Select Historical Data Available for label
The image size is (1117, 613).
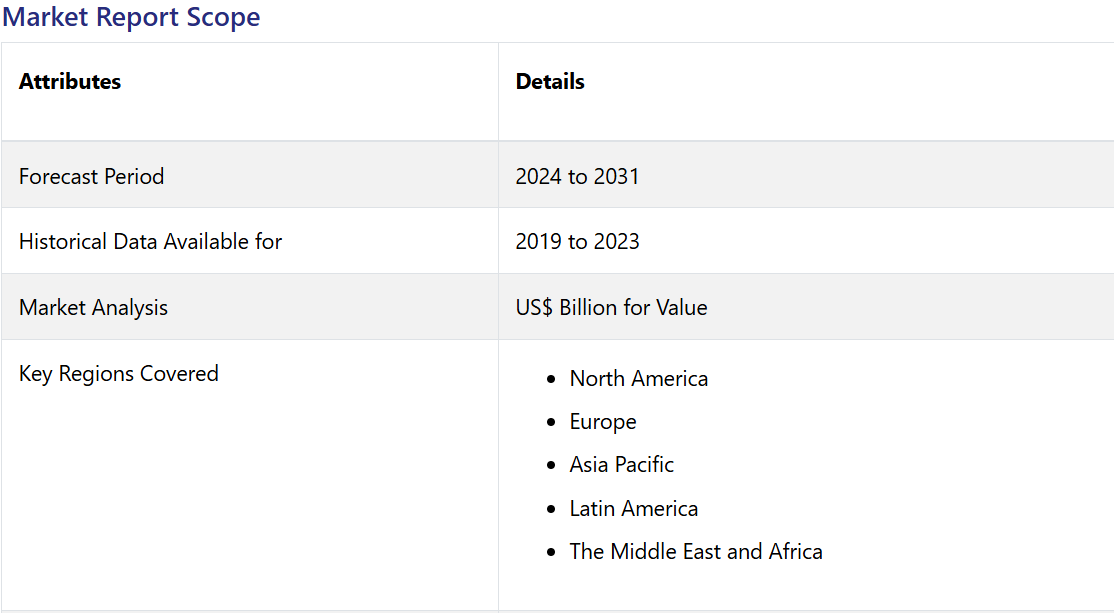[x=150, y=241]
